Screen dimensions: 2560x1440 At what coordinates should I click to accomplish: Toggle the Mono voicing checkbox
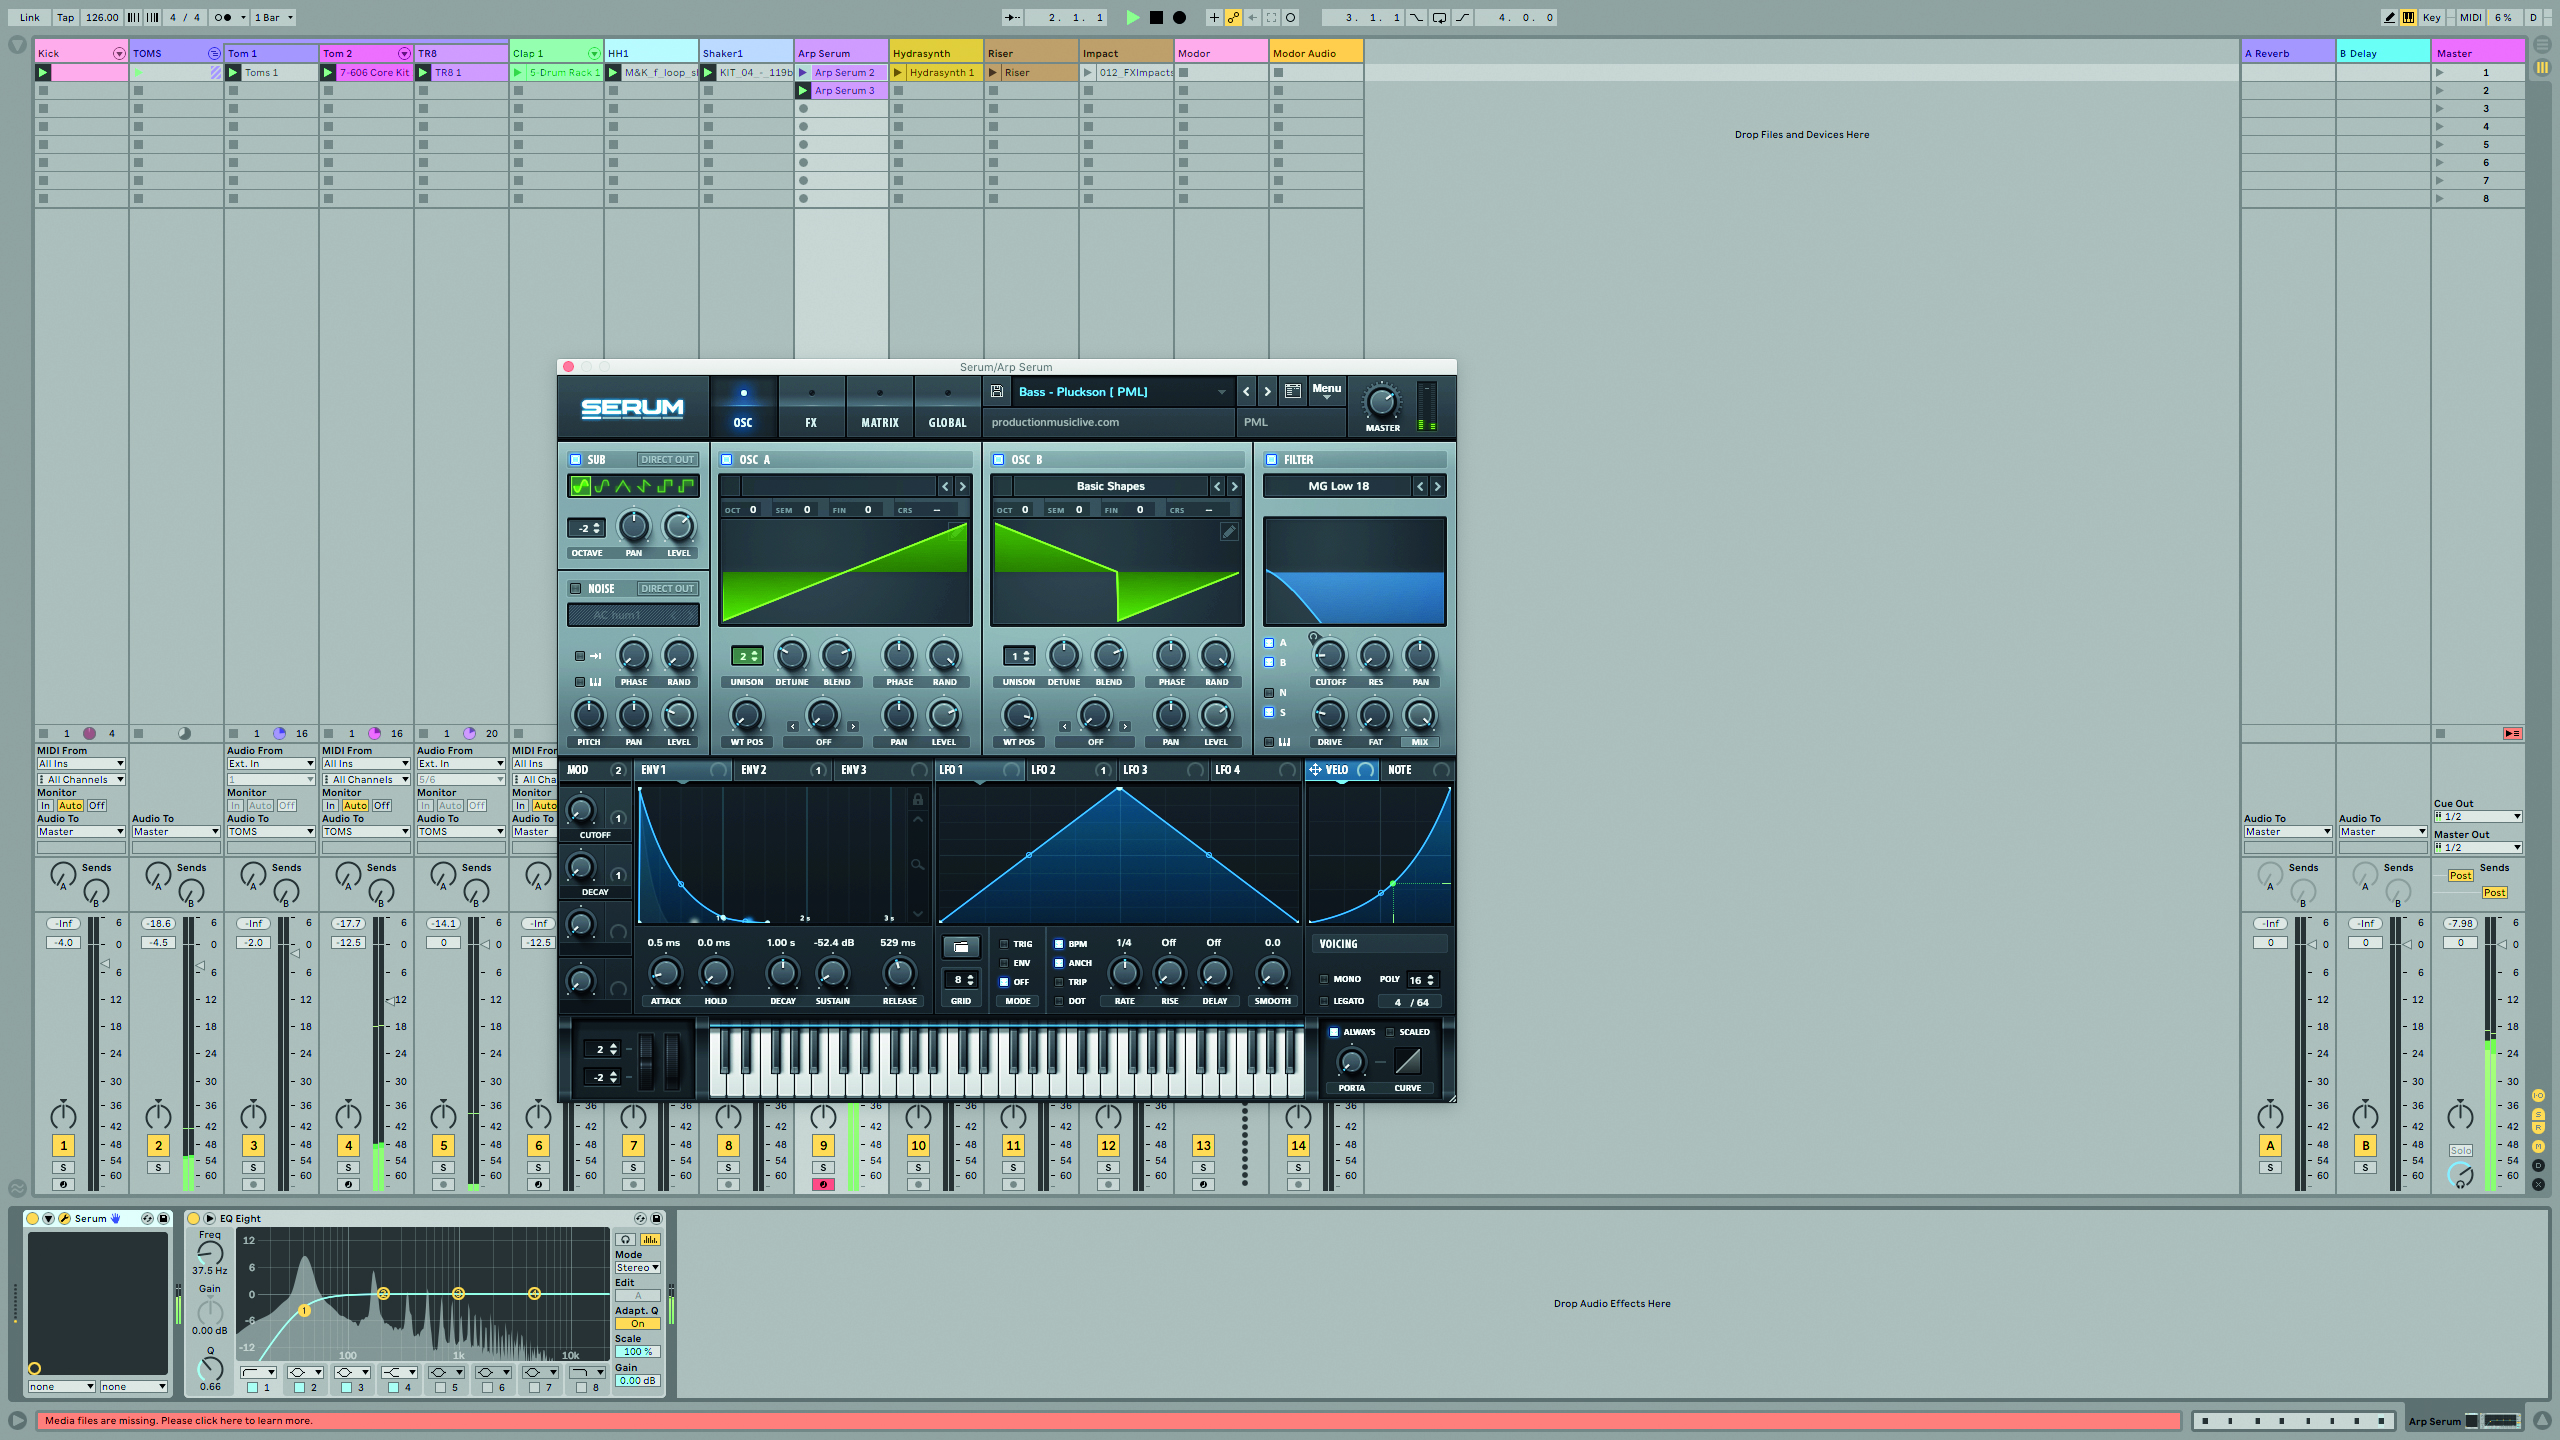(1324, 979)
